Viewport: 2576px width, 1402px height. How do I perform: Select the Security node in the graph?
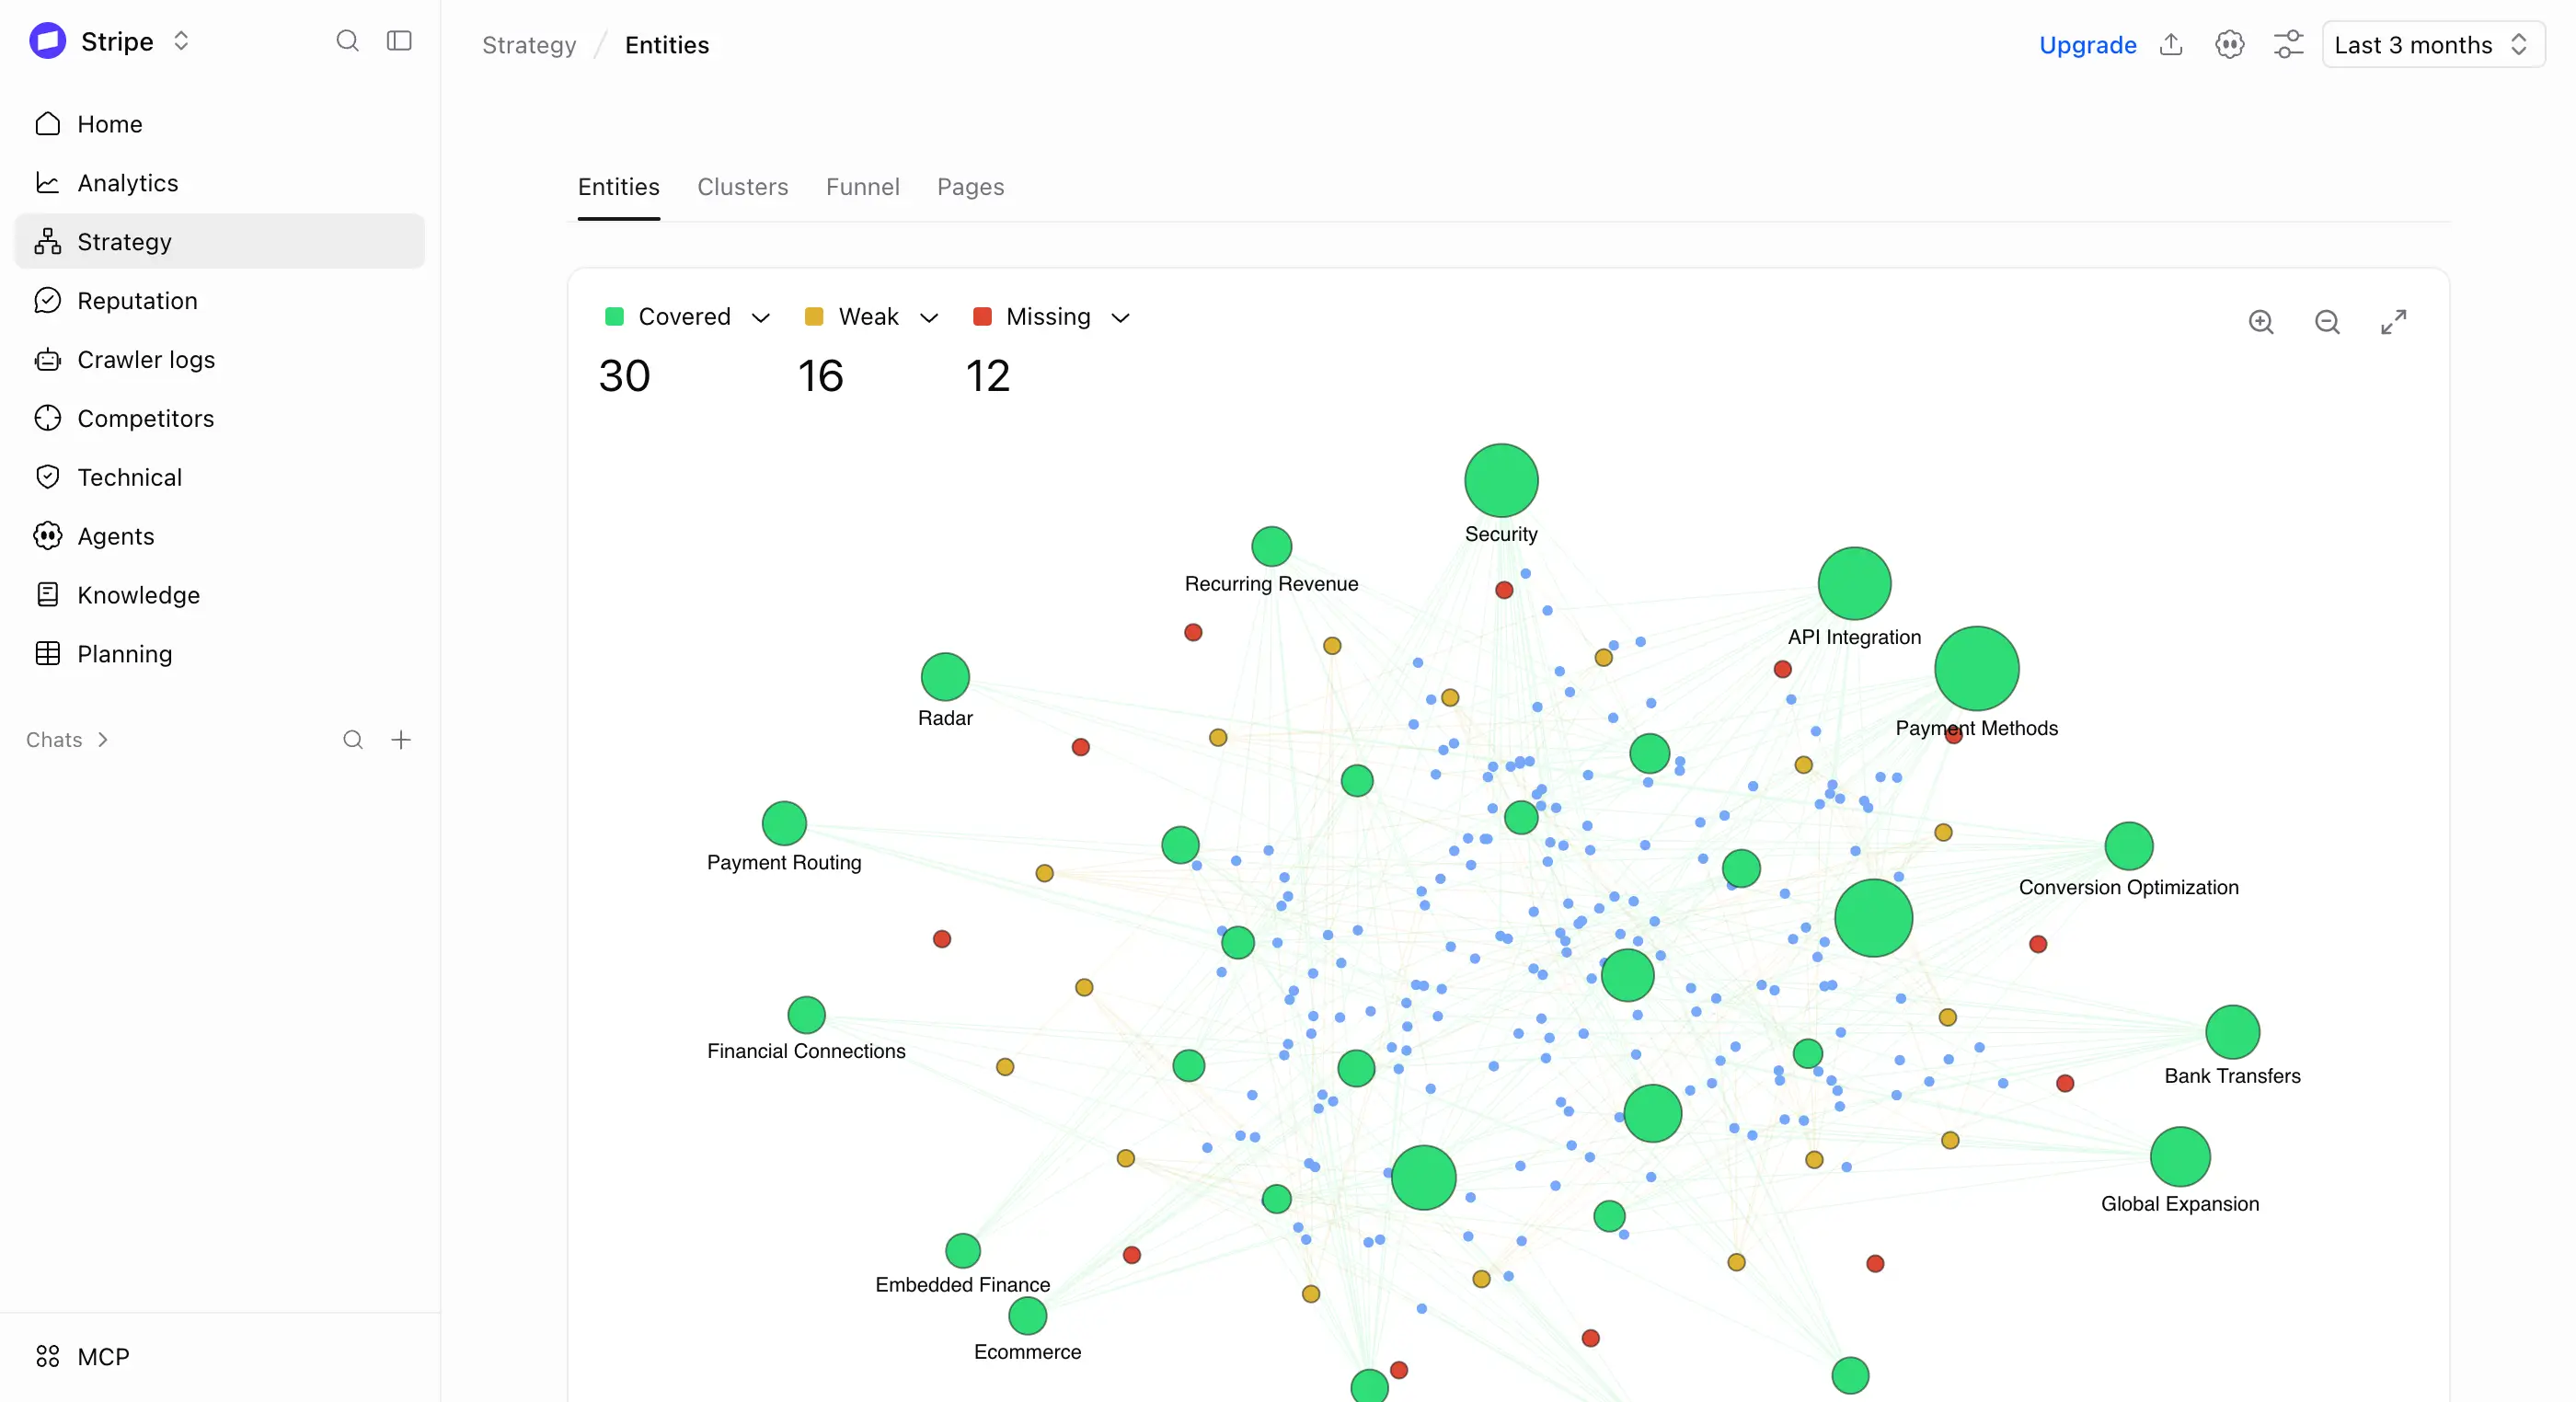tap(1501, 481)
